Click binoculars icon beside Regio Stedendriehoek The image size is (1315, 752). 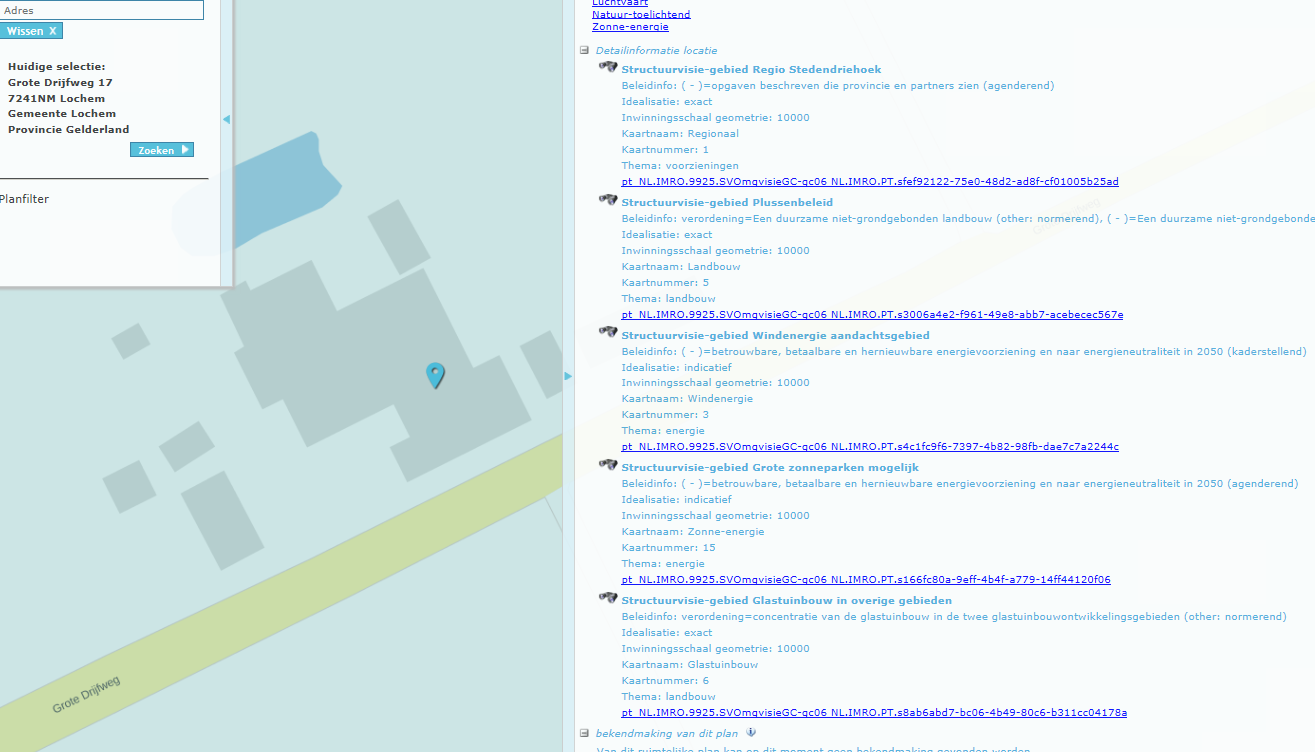click(x=608, y=67)
